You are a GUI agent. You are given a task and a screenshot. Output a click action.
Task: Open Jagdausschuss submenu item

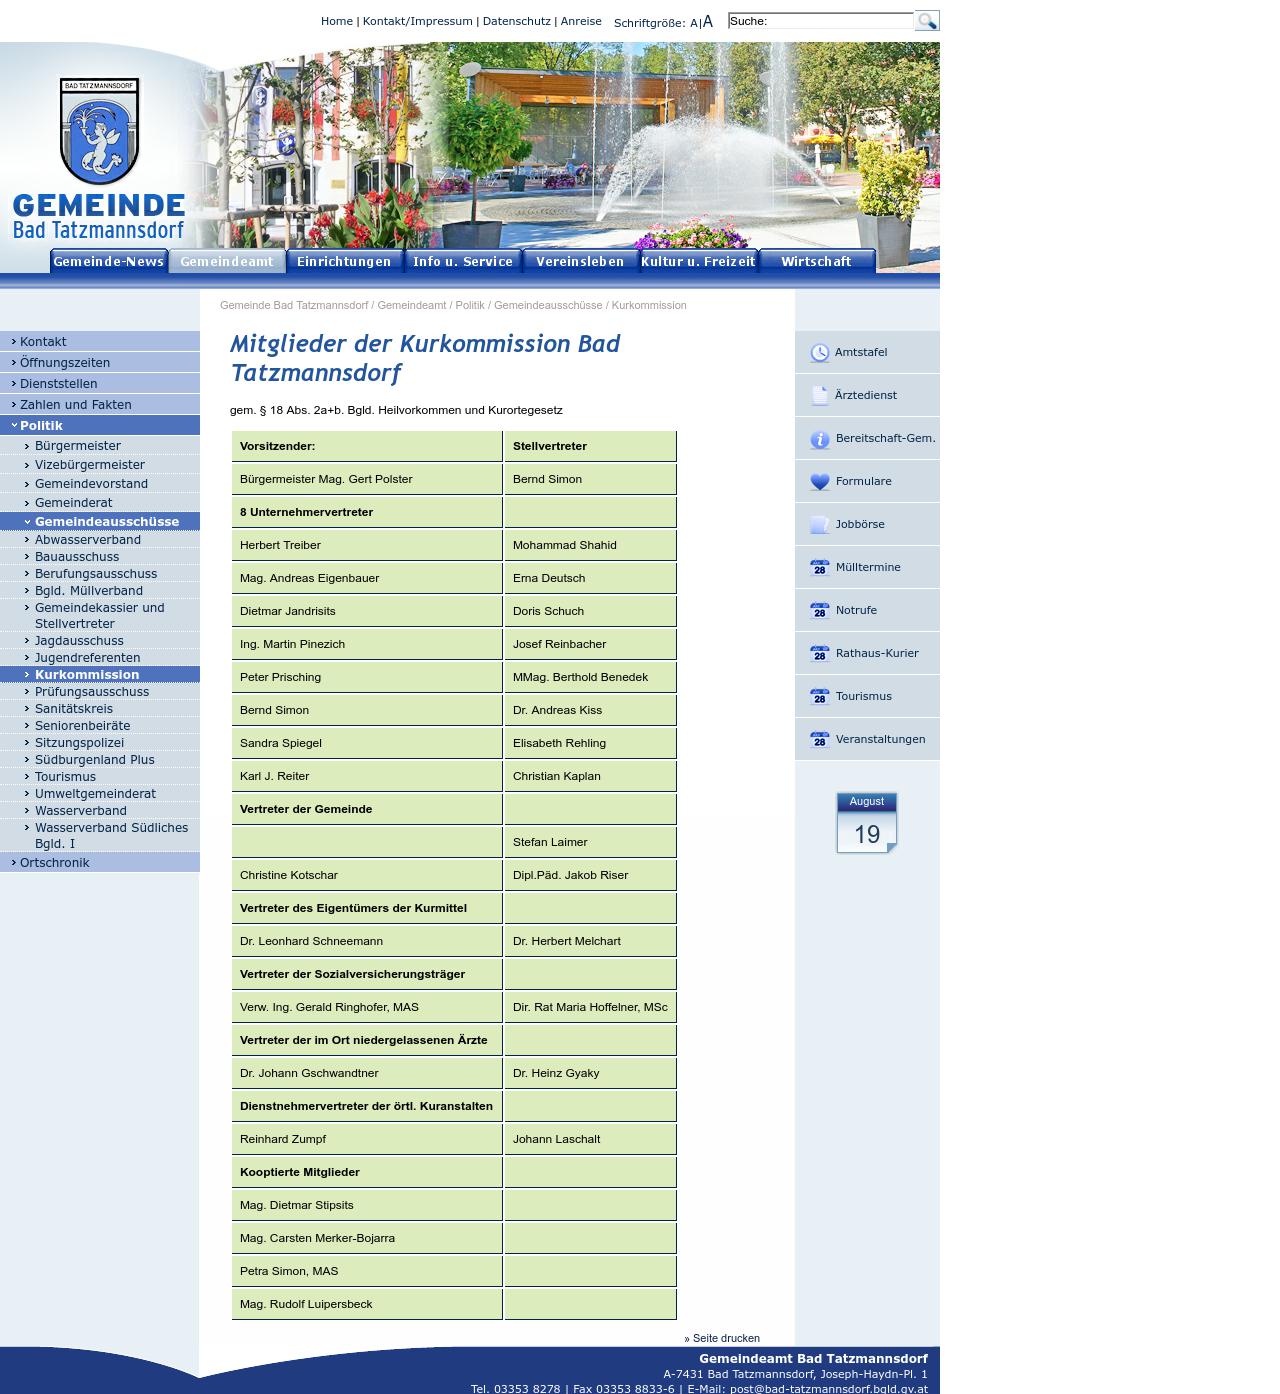[x=100, y=641]
